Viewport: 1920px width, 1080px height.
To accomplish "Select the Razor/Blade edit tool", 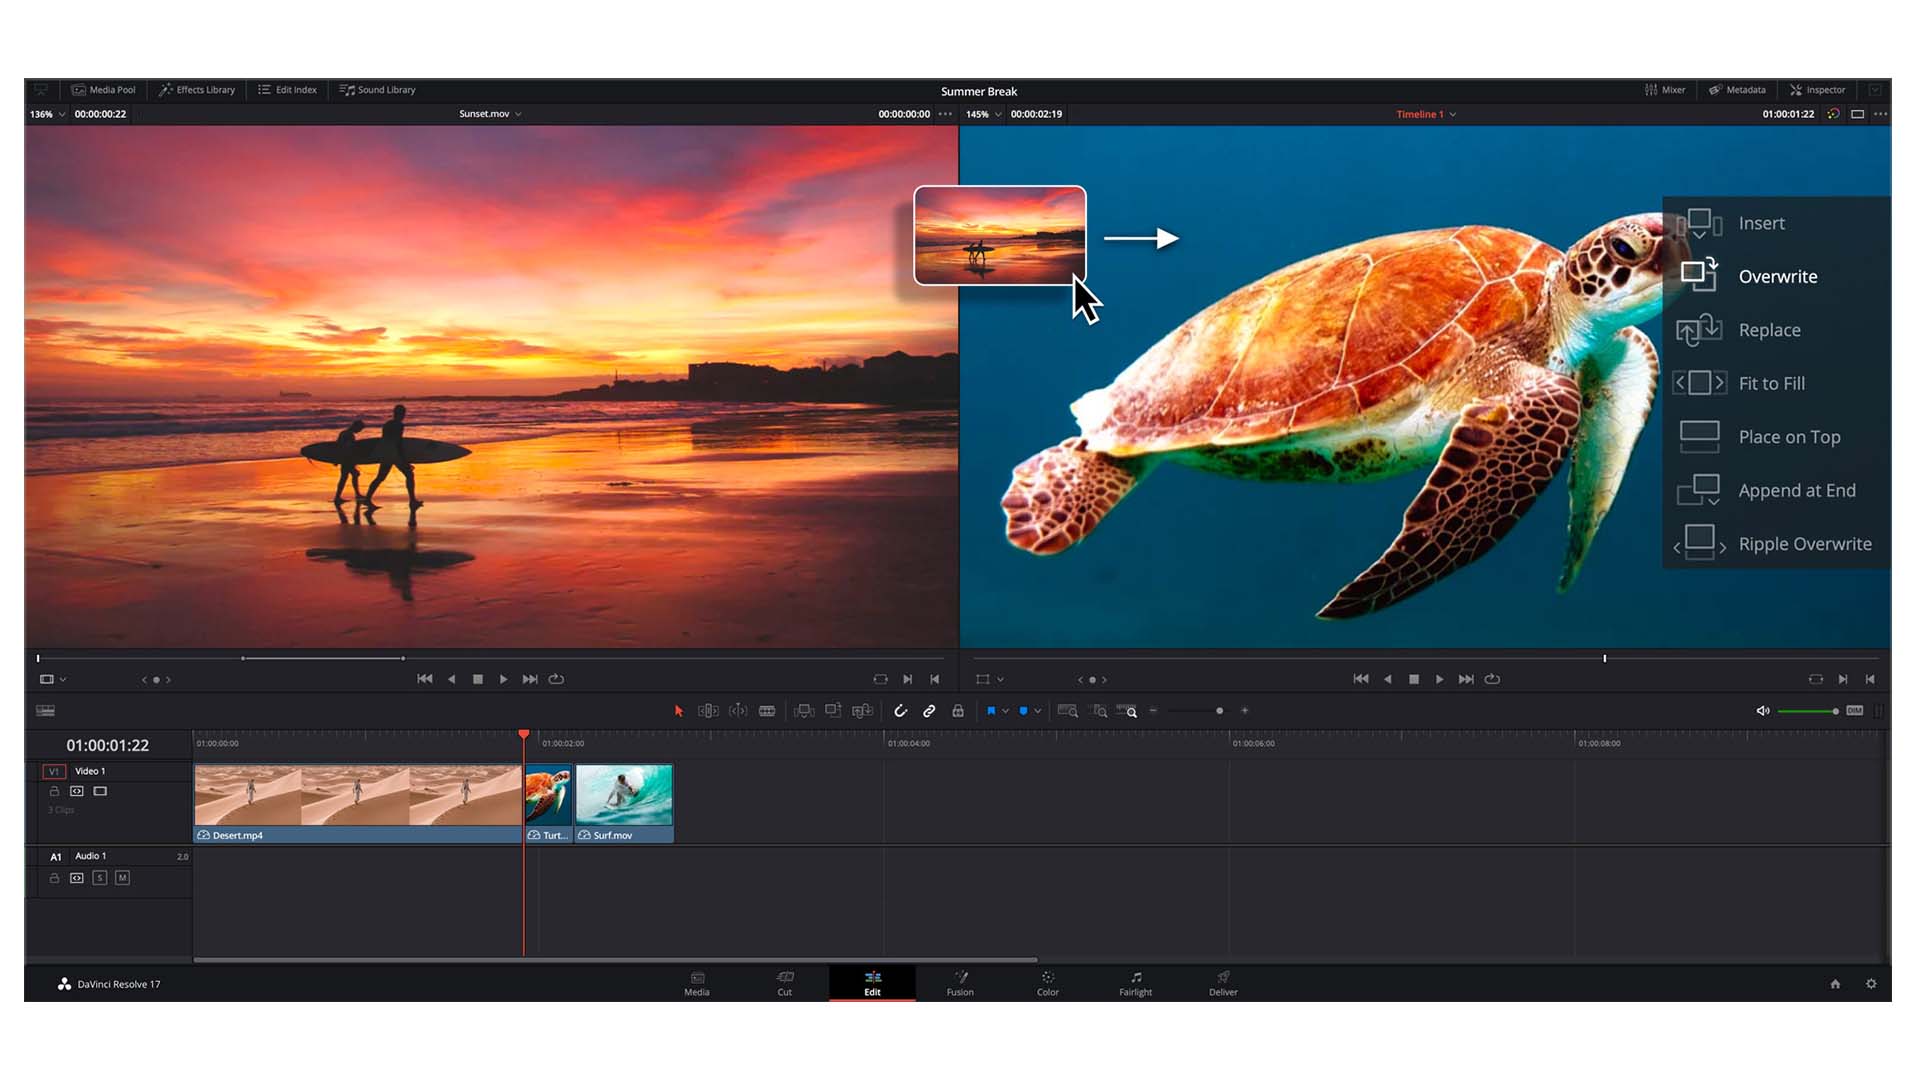I will click(766, 711).
